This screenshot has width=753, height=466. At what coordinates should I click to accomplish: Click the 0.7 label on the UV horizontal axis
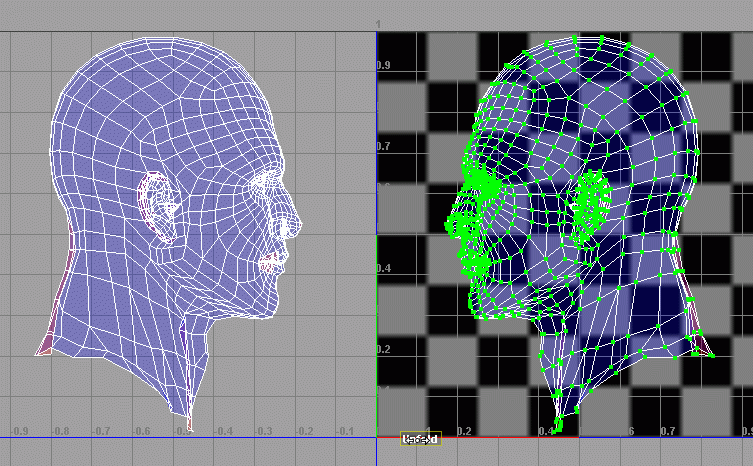click(x=667, y=431)
